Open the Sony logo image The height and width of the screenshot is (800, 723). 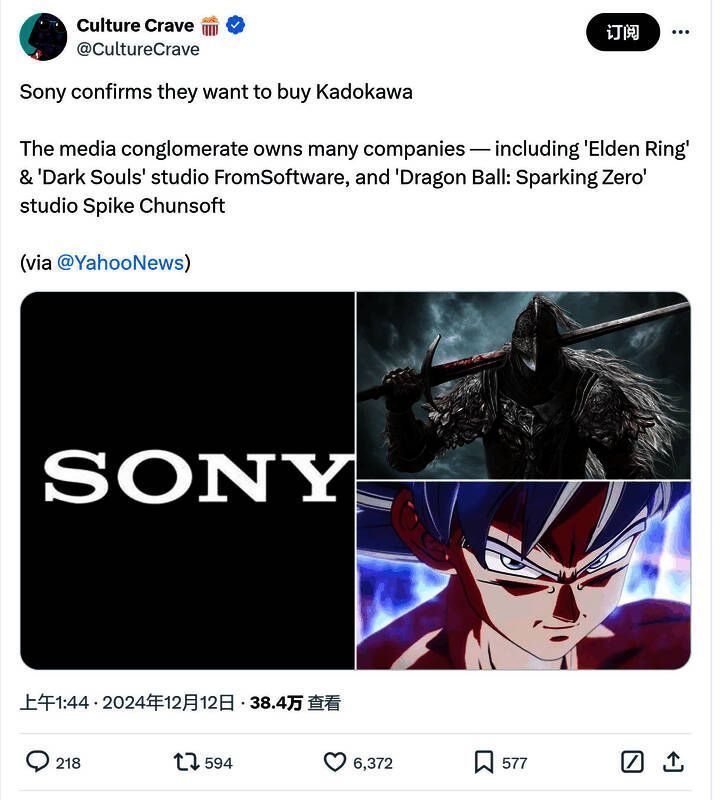188,480
